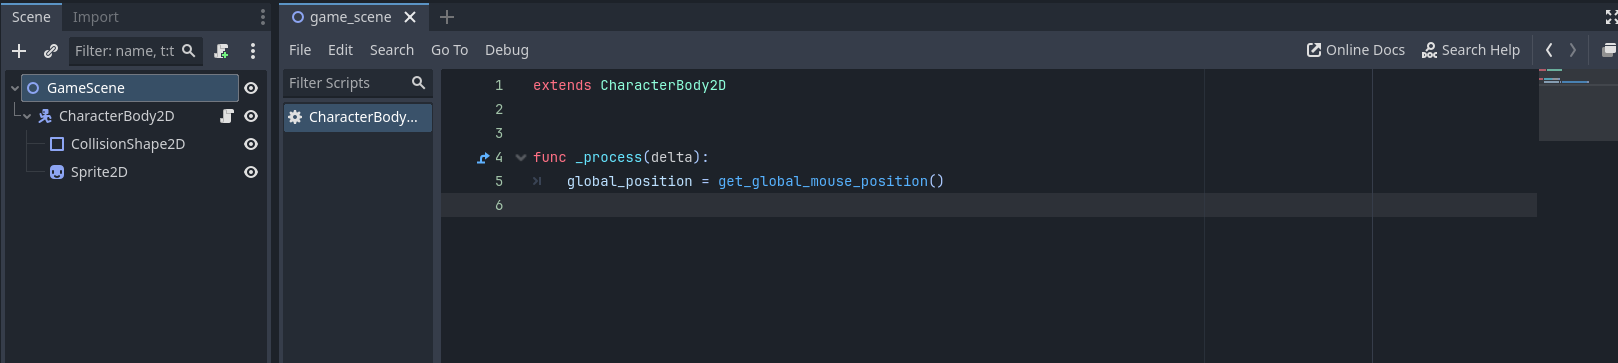The image size is (1618, 363).
Task: Click the Search Help button
Action: 1471,50
